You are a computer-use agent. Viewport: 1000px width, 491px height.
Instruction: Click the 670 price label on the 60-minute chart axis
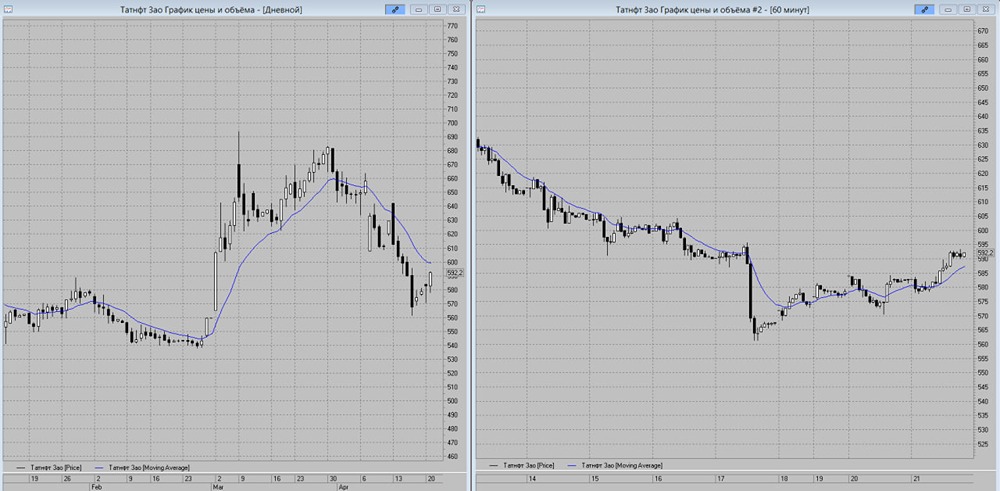(983, 31)
